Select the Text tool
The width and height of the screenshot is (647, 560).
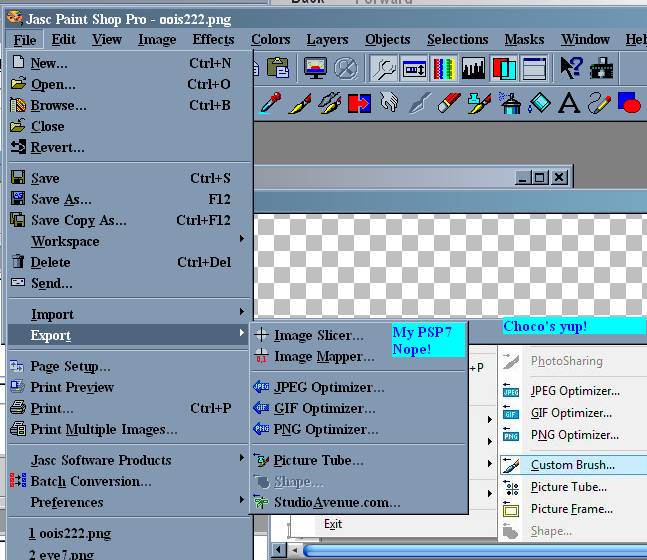coord(569,103)
